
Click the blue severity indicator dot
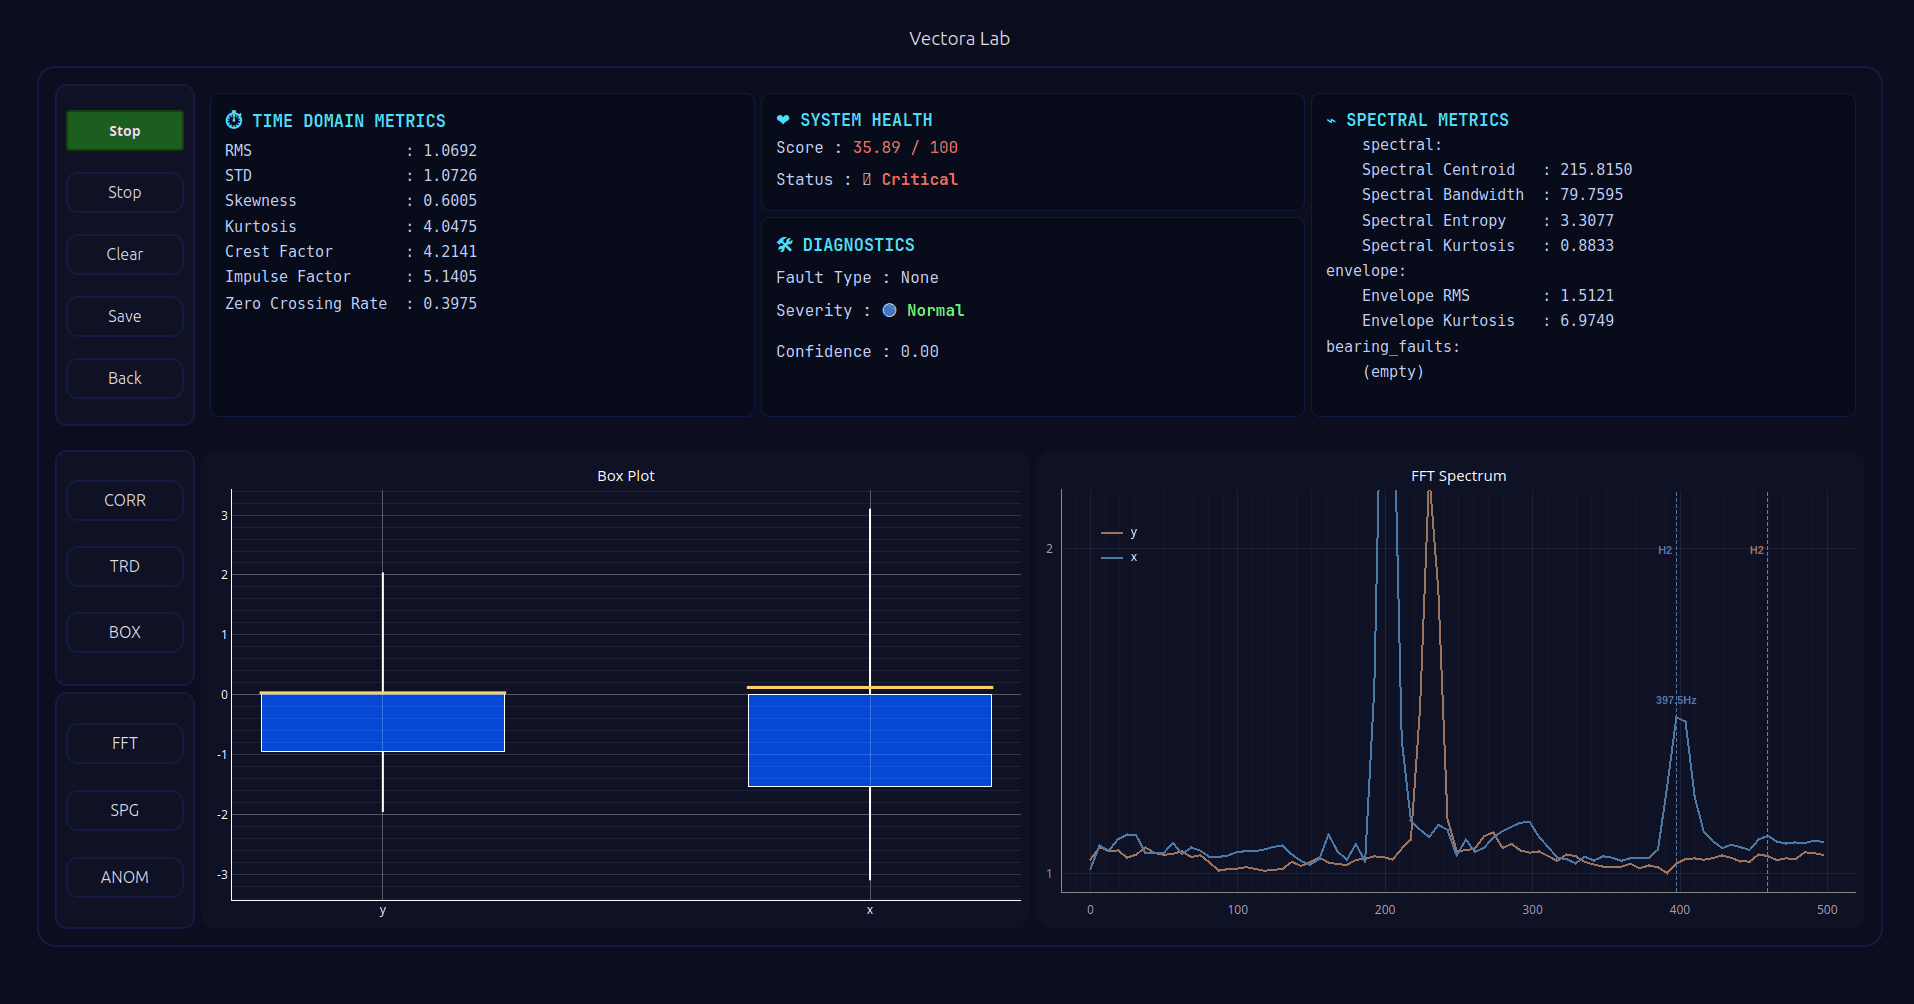click(889, 311)
